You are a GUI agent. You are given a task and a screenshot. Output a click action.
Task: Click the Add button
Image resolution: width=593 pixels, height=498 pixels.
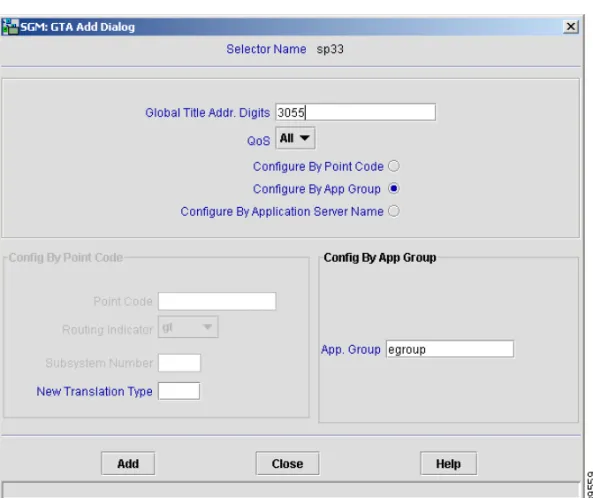point(128,464)
